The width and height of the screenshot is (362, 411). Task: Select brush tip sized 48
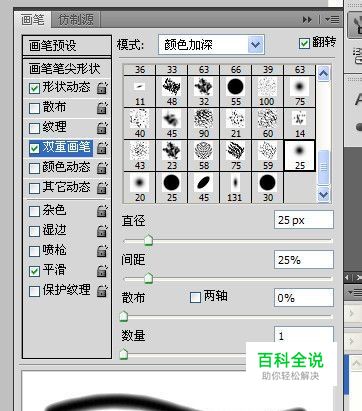coord(172,91)
